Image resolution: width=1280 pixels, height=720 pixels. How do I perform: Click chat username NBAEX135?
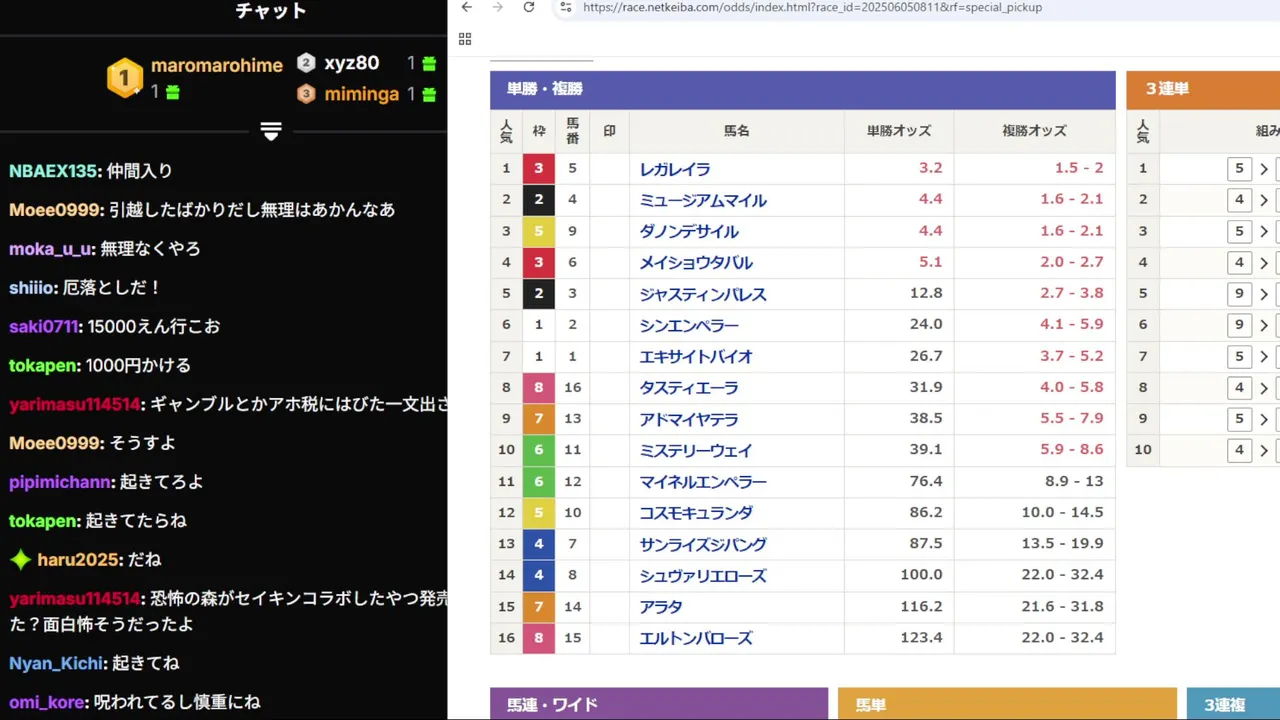[x=52, y=171]
